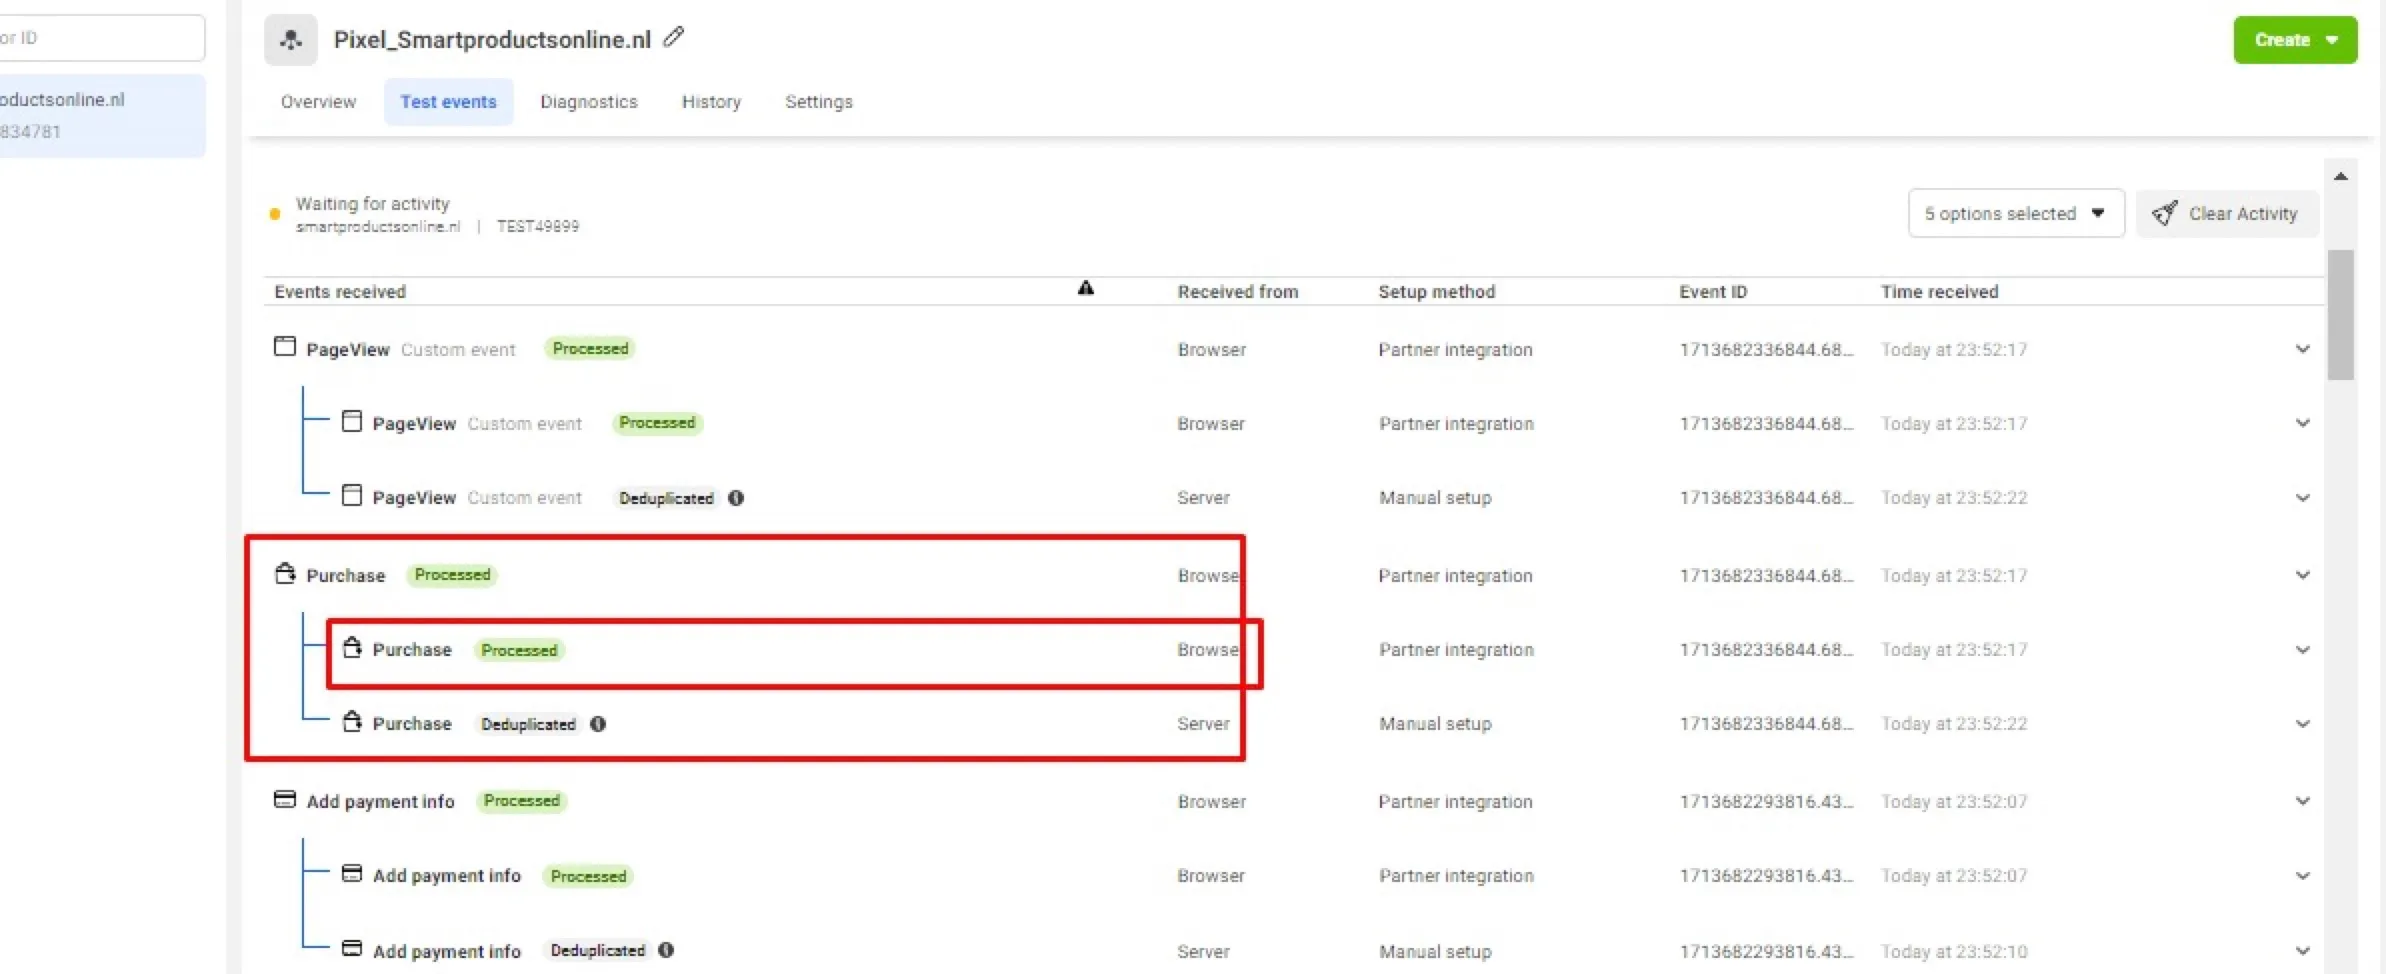This screenshot has height=974, width=2386.
Task: Click the warning triangle icon in the table header
Action: [1086, 289]
